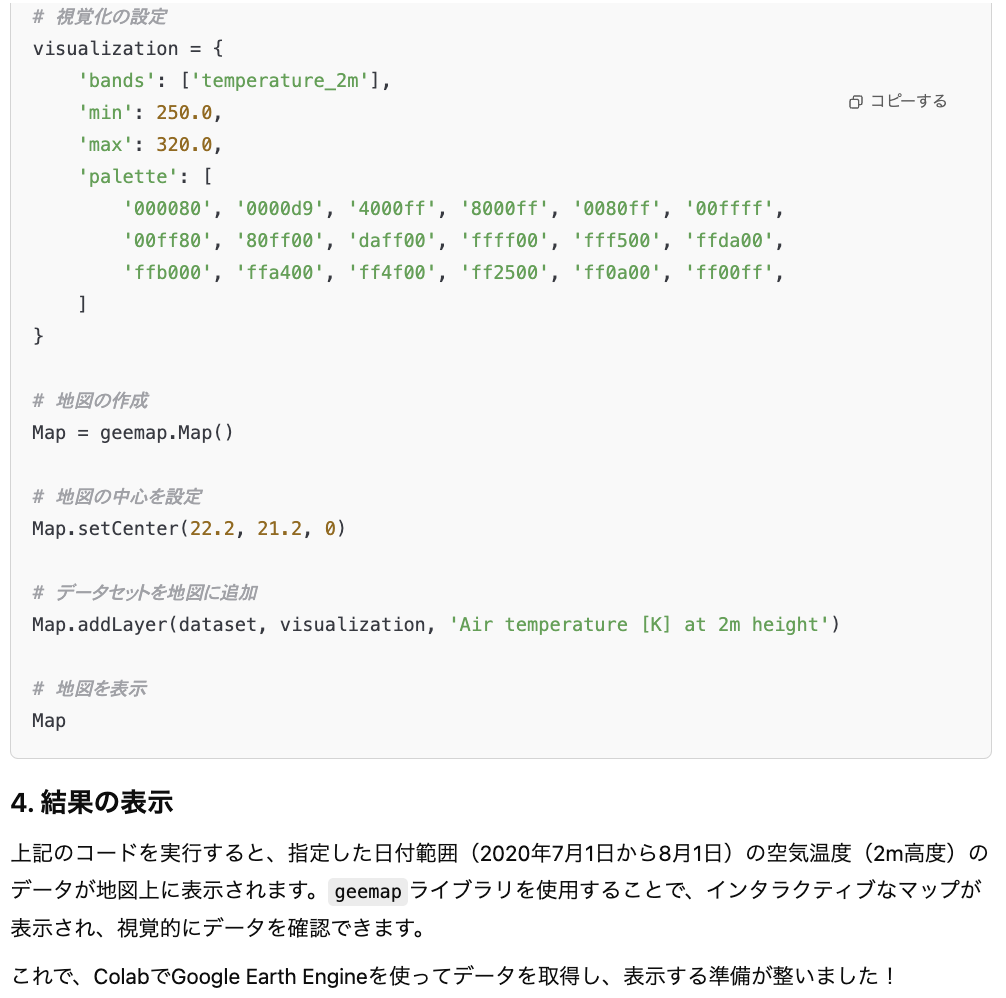Click the Map = geemap.Map() code line
This screenshot has width=1006, height=998.
click(133, 432)
